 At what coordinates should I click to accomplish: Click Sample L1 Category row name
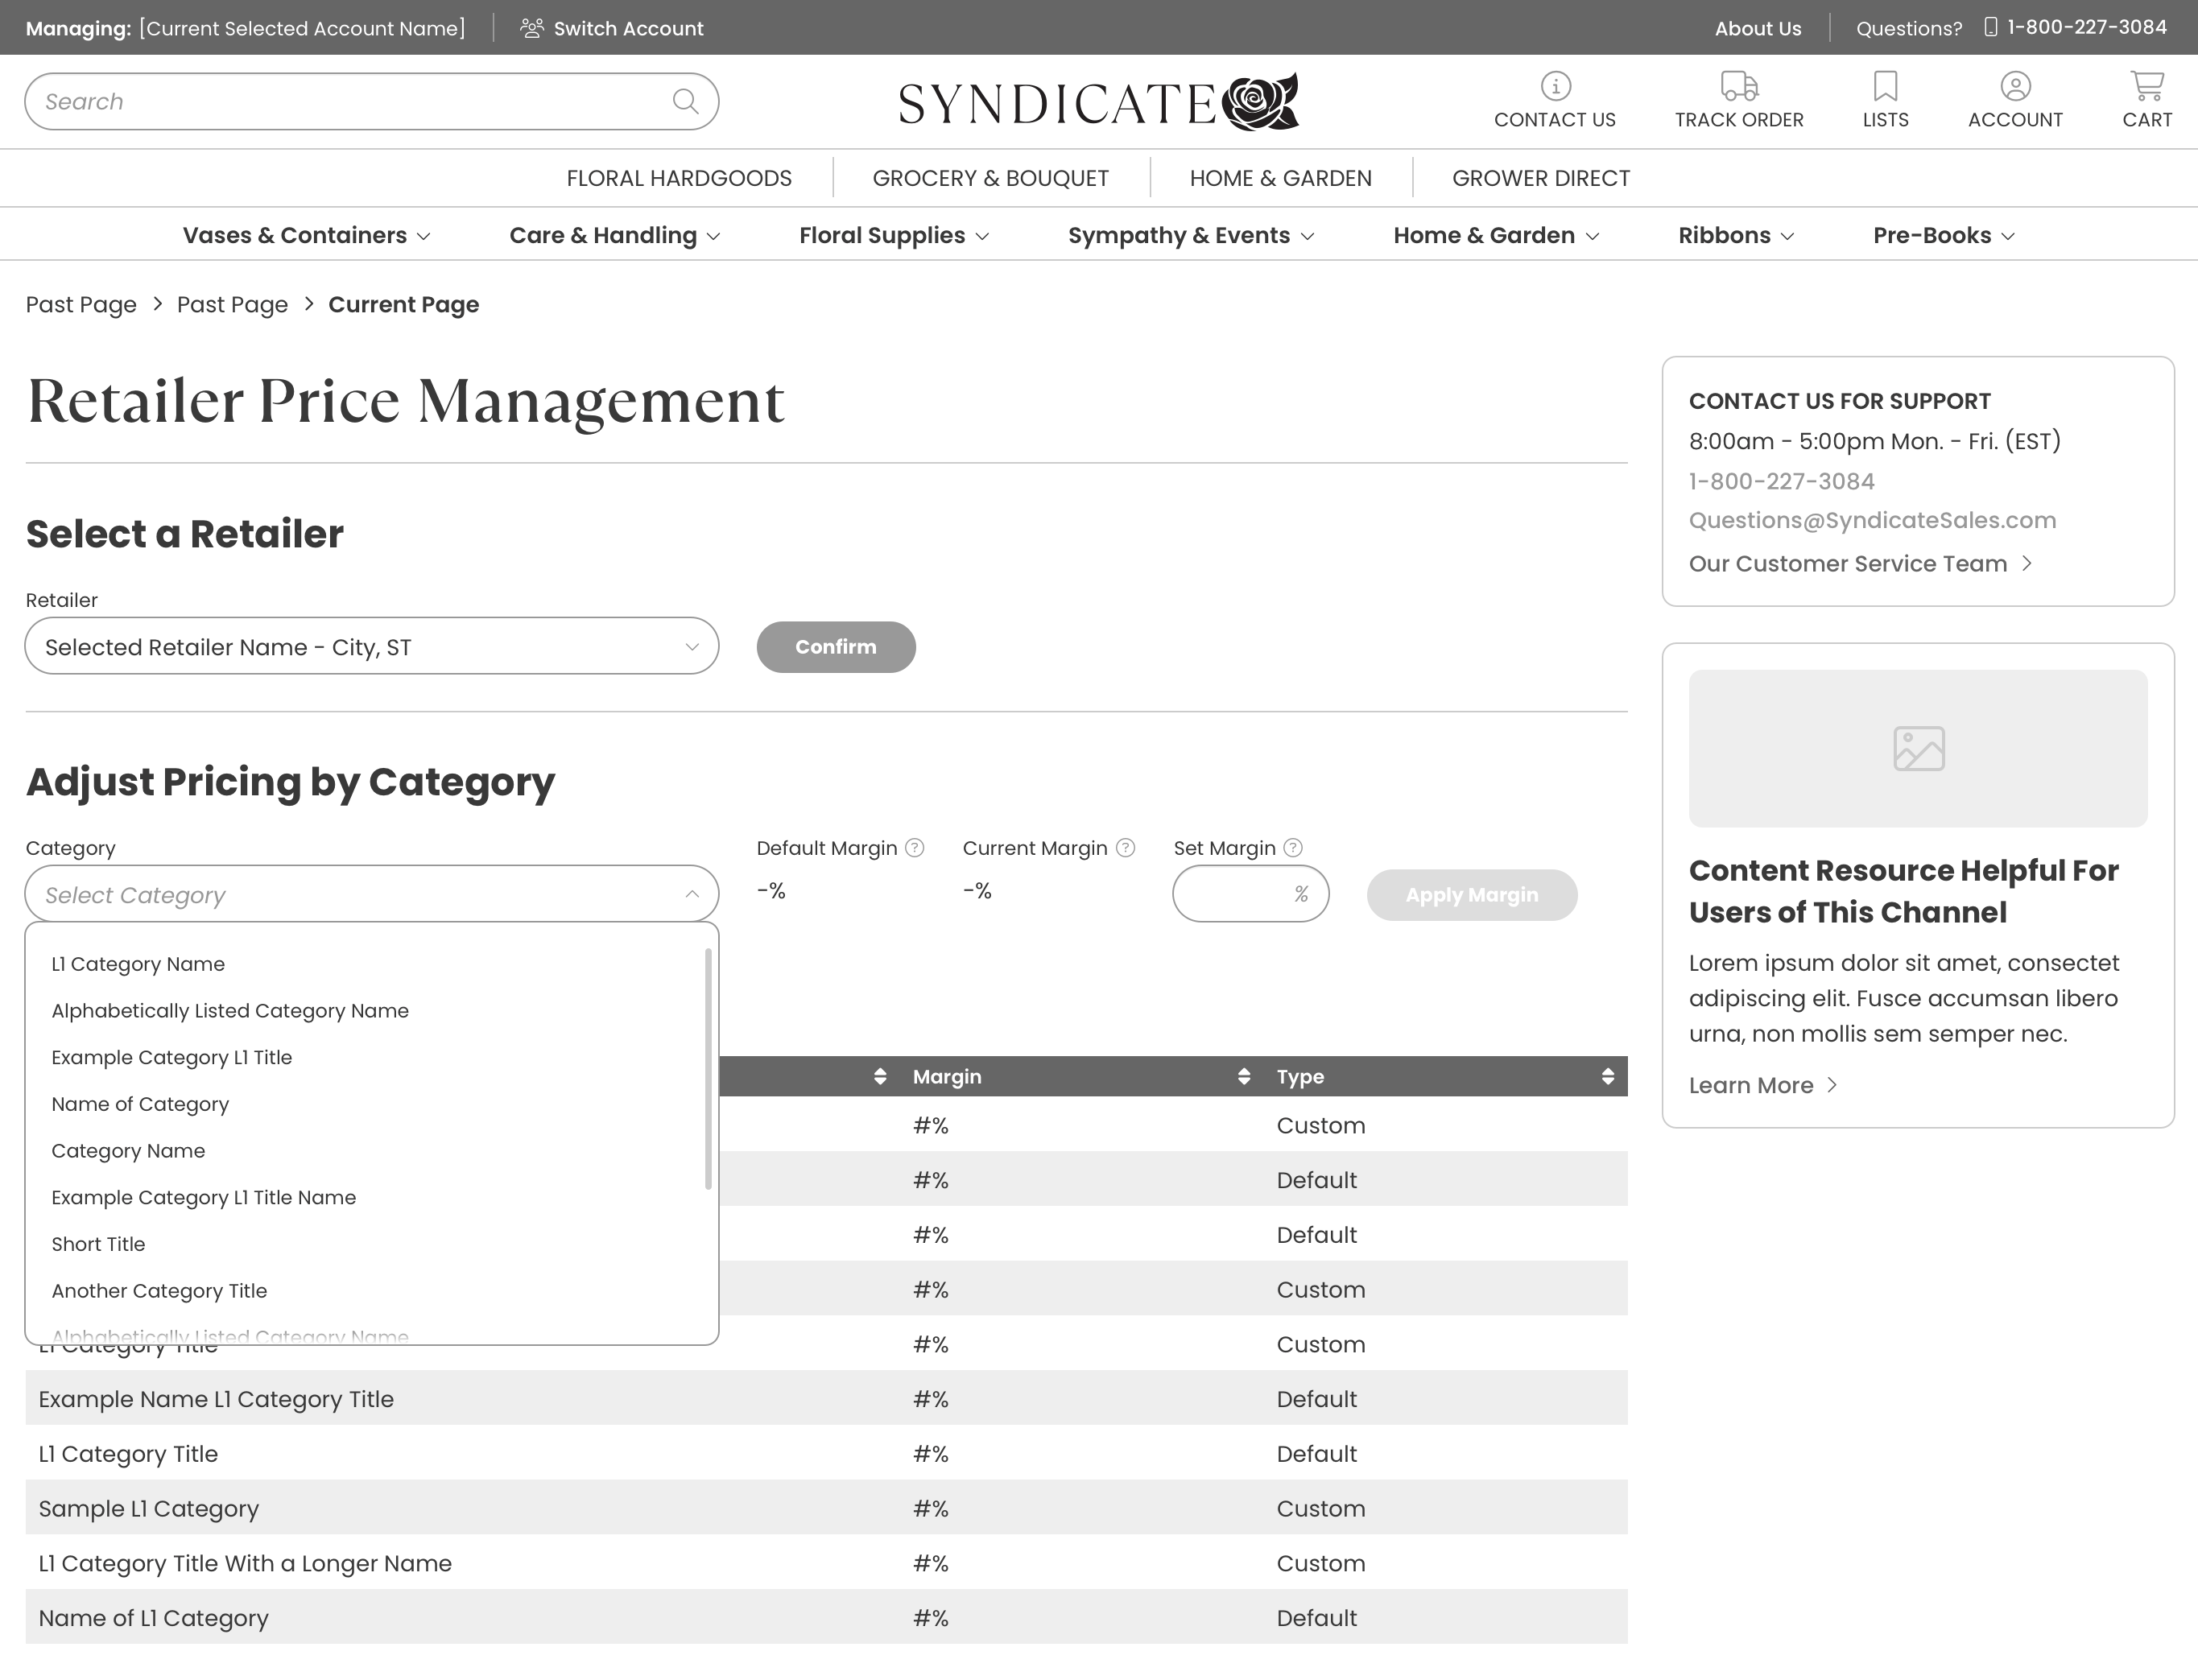tap(148, 1508)
